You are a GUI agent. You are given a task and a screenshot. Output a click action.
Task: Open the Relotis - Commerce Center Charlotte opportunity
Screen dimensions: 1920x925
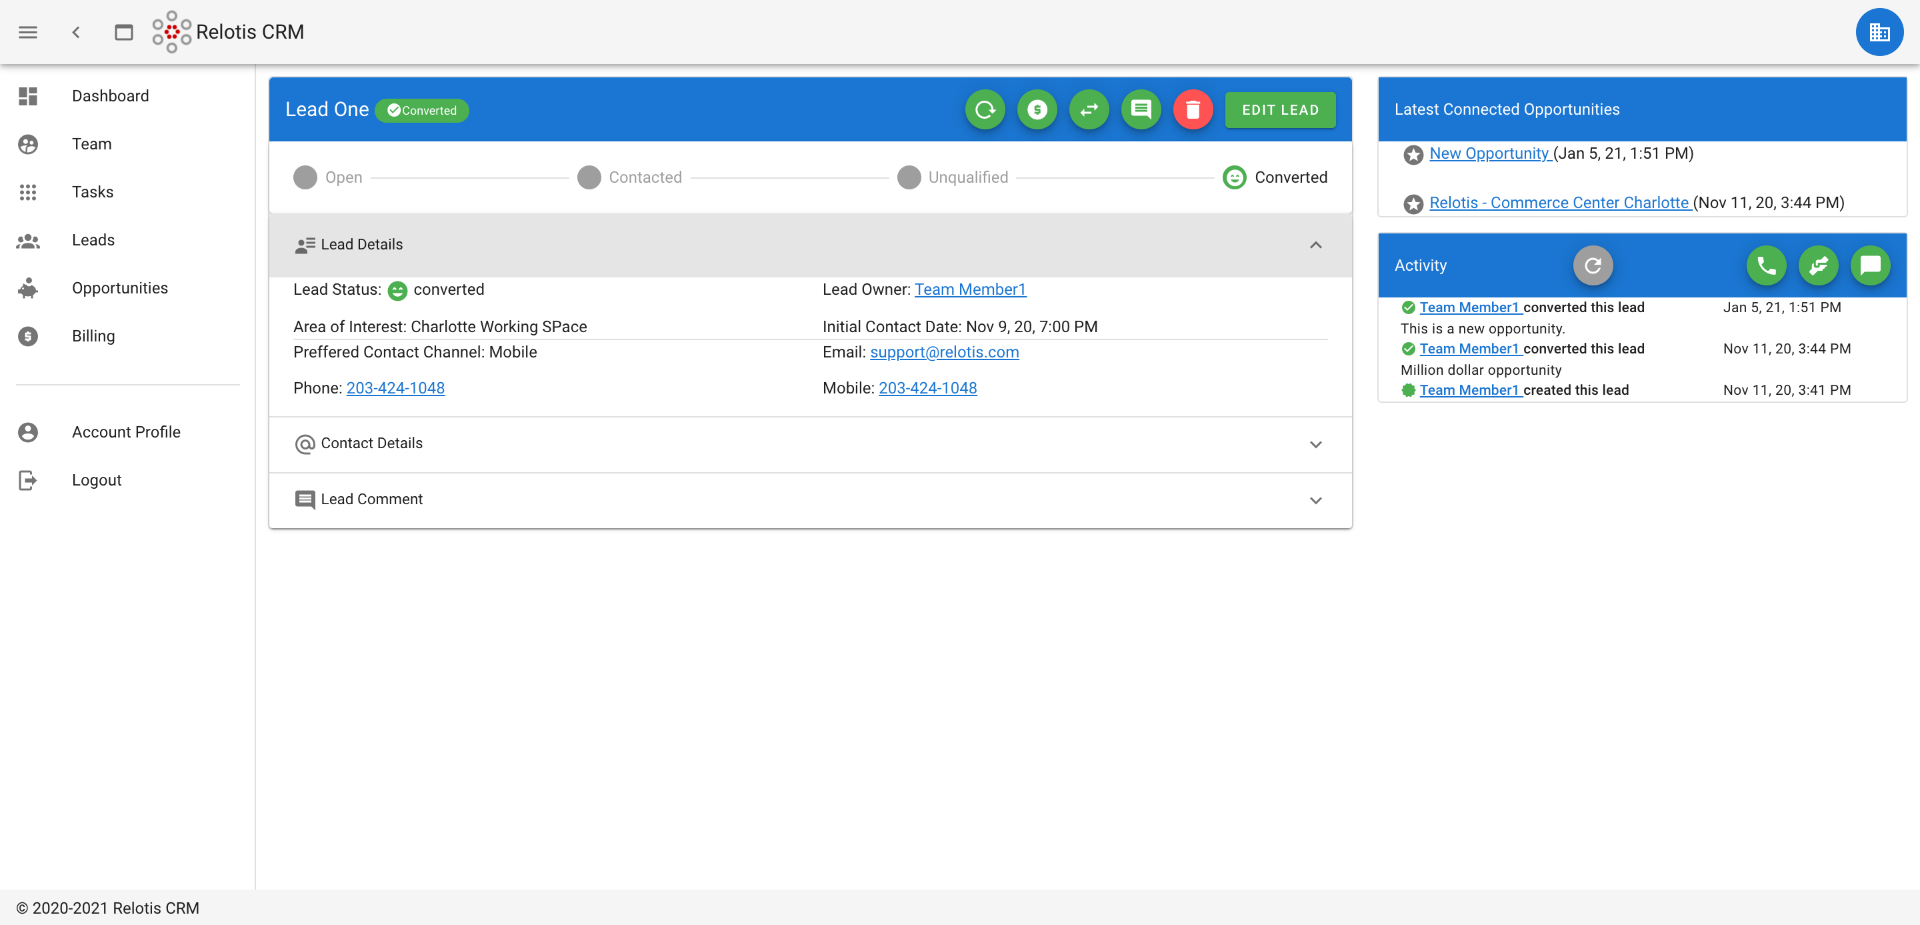coord(1559,202)
